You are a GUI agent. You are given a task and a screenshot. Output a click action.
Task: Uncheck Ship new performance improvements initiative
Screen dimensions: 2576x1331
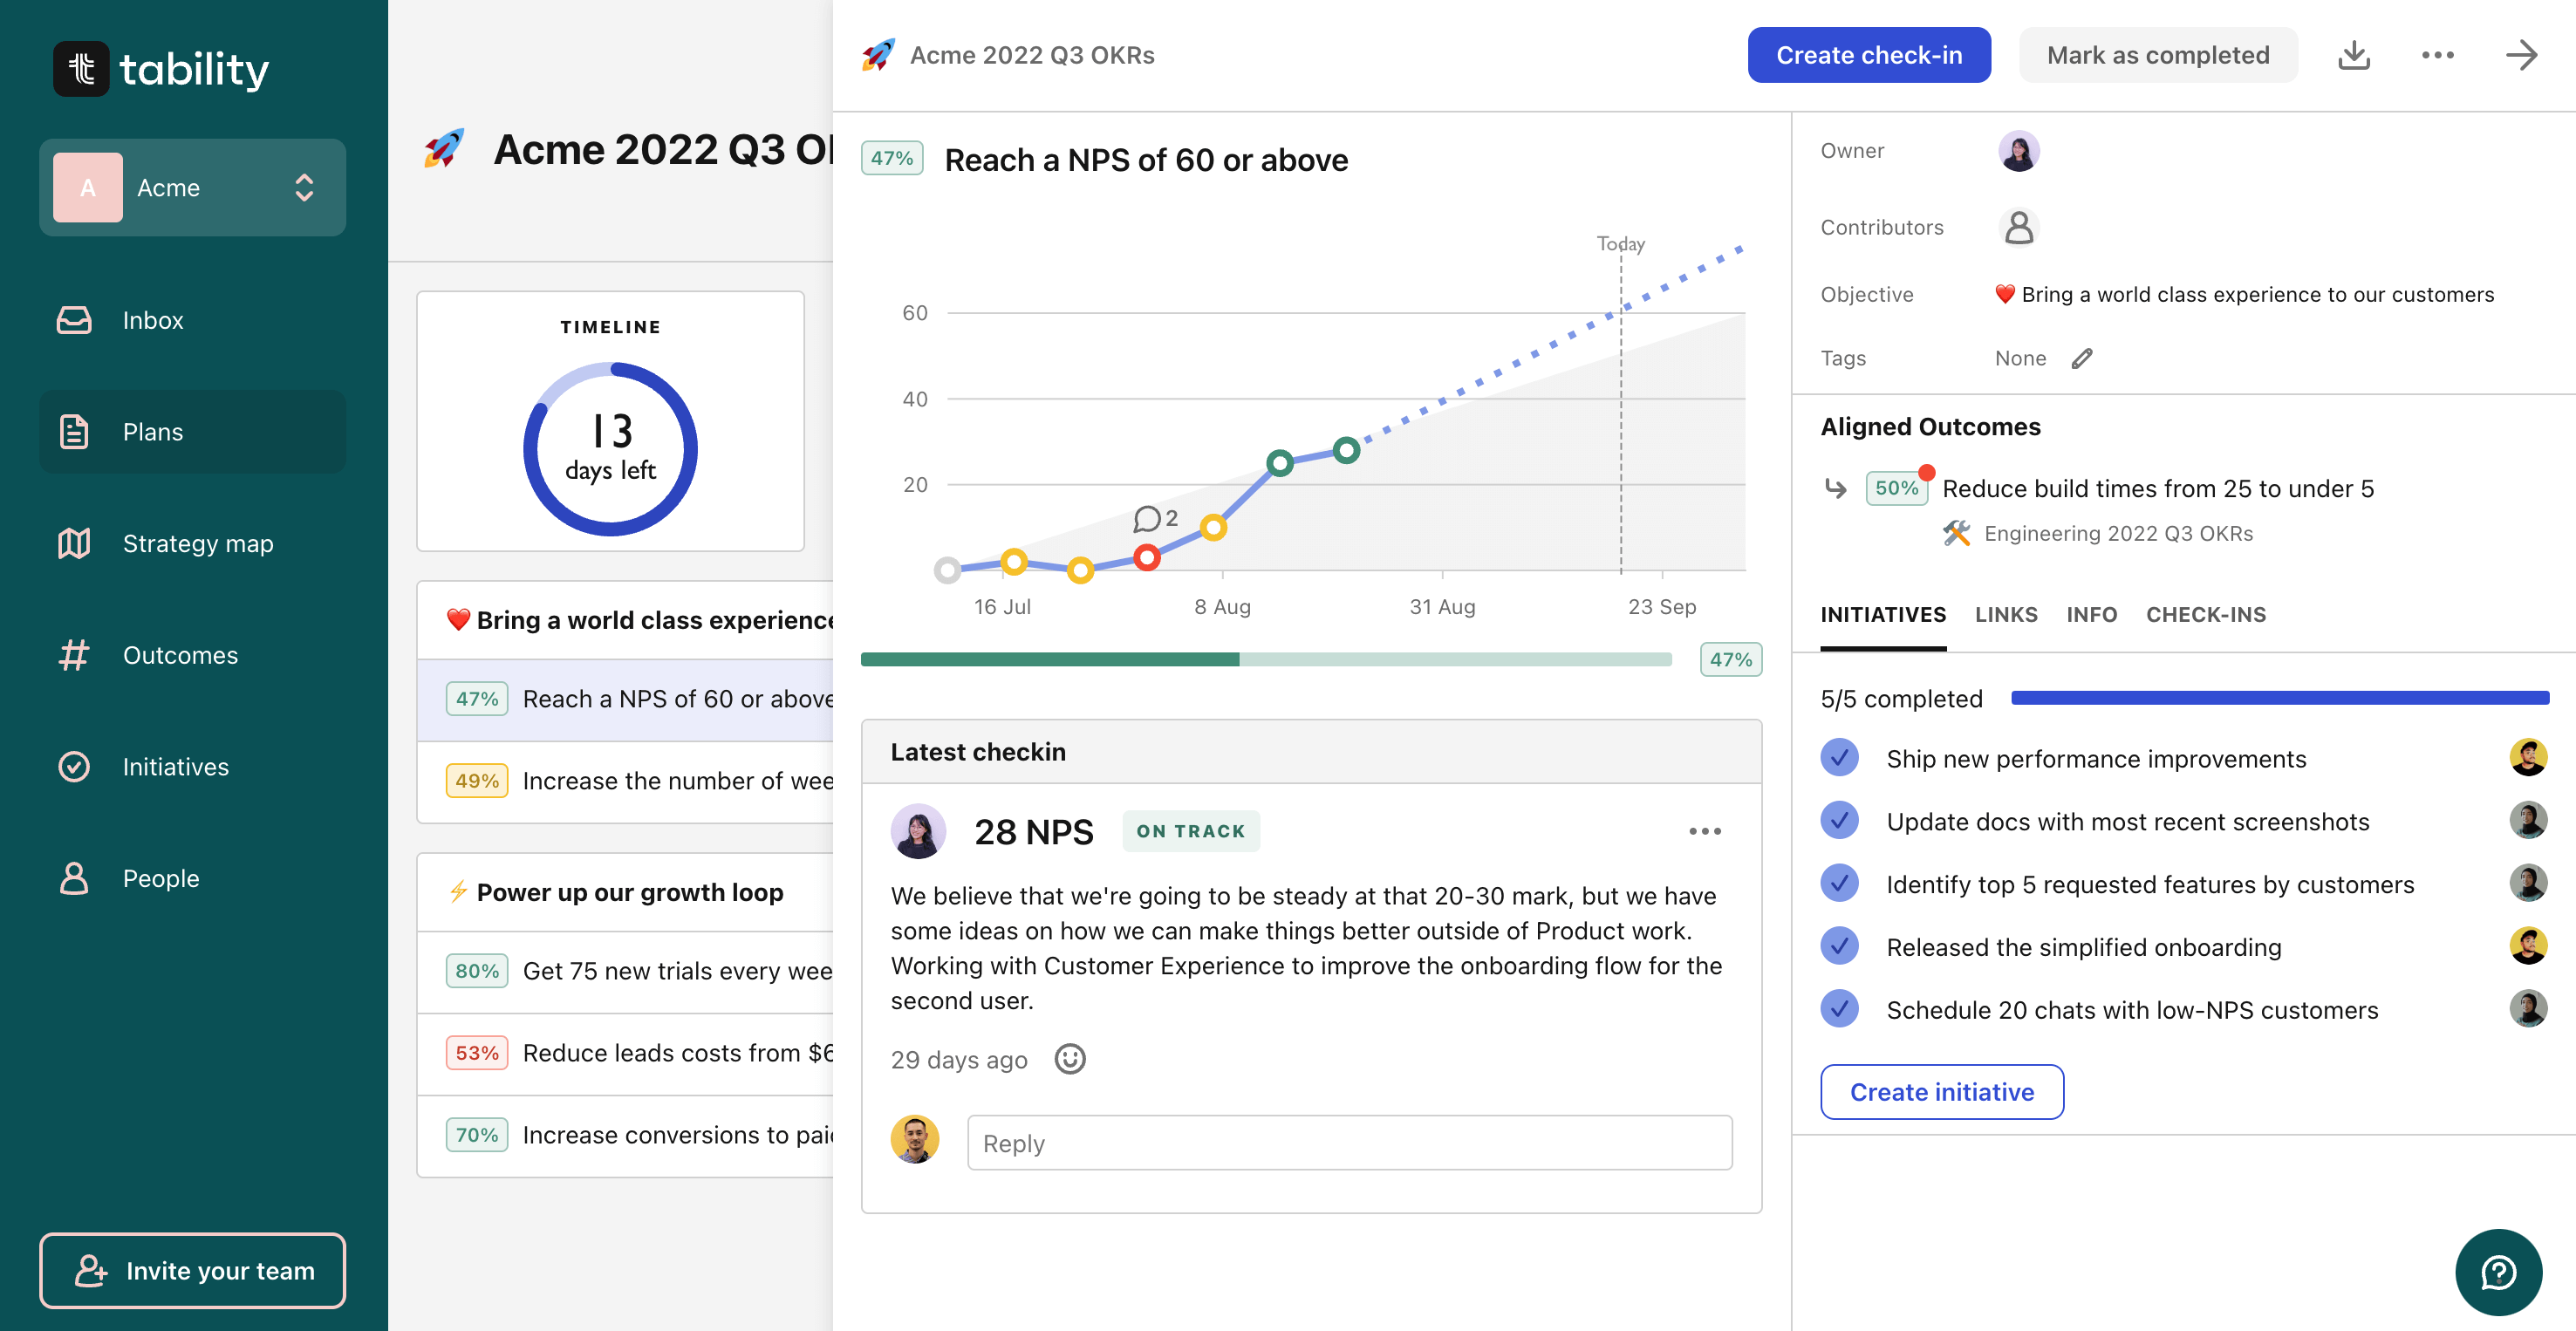(1839, 758)
